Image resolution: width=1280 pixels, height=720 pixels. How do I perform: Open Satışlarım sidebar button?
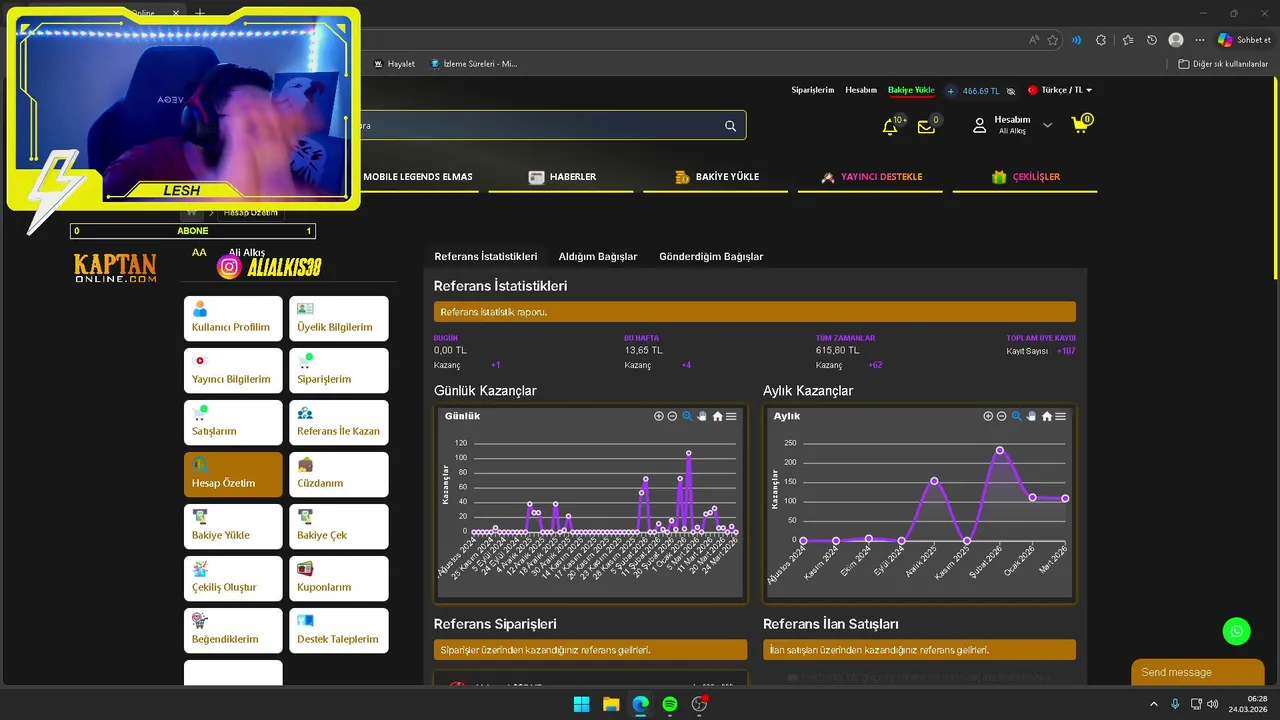[233, 422]
